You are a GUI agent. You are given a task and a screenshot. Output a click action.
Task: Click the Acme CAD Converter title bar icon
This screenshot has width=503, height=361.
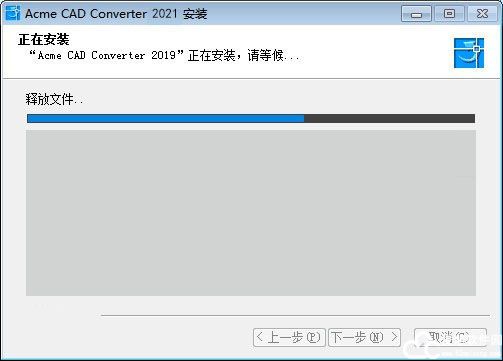coord(13,13)
